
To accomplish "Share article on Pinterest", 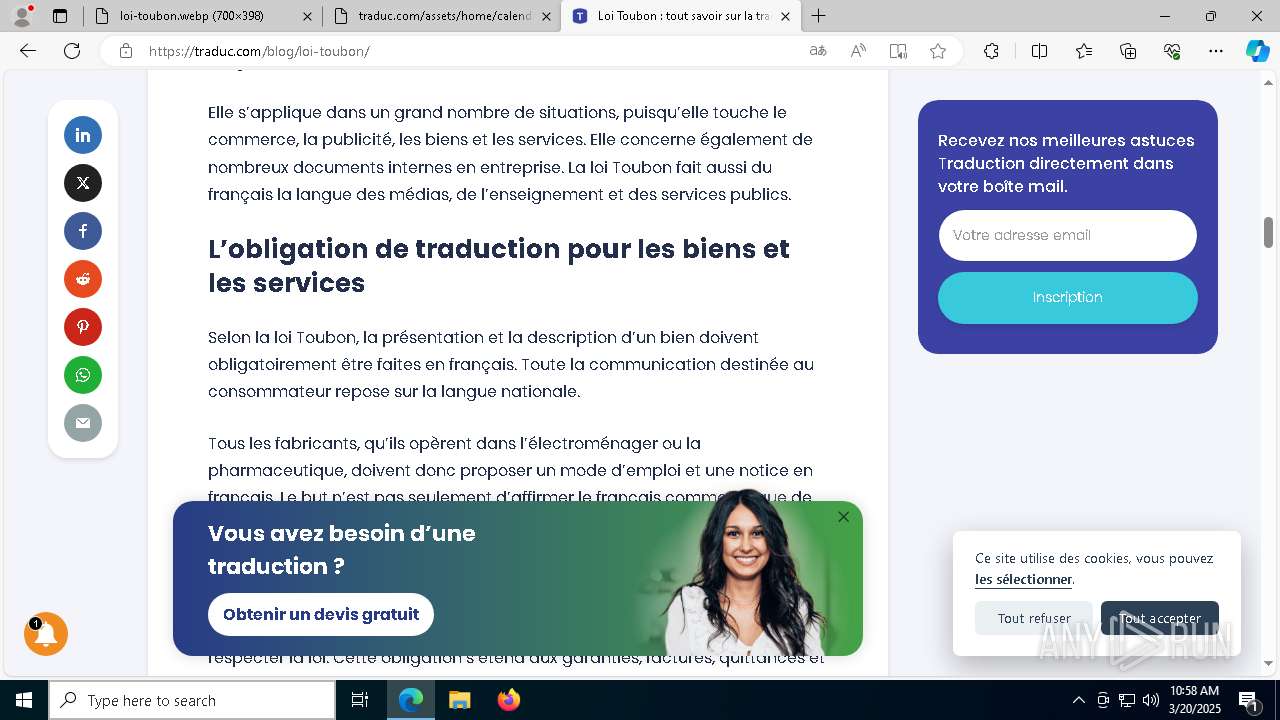I will pos(83,327).
